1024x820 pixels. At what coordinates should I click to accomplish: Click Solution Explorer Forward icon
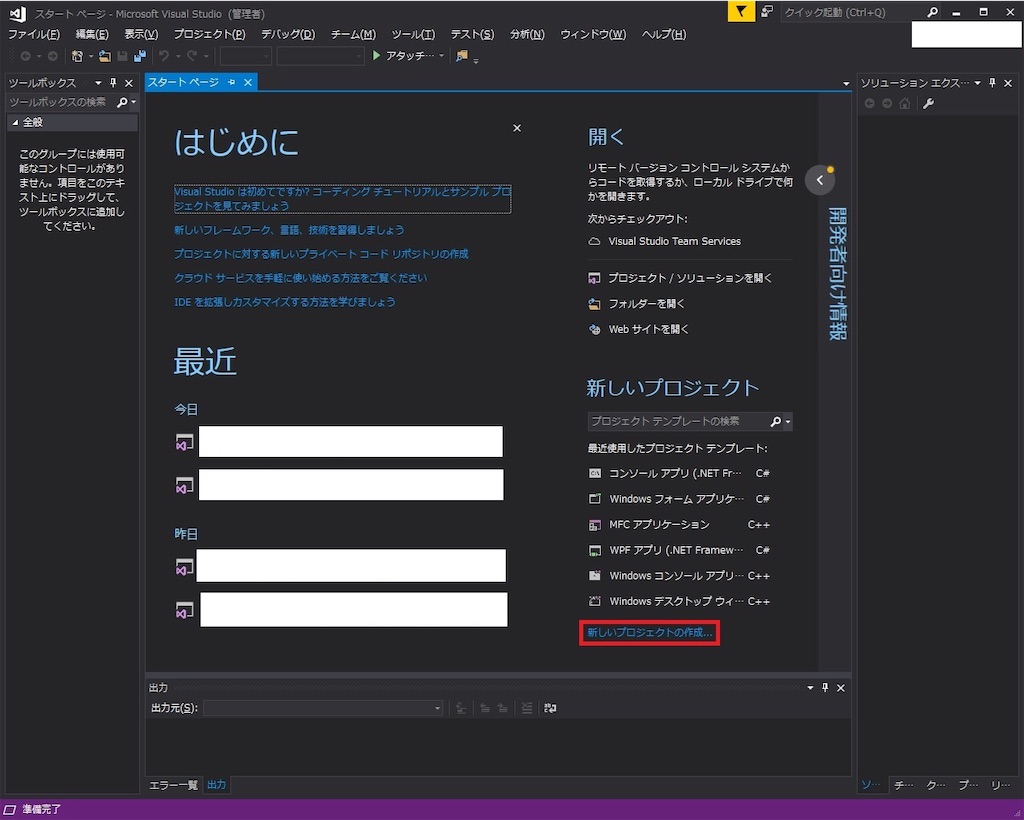(x=887, y=103)
